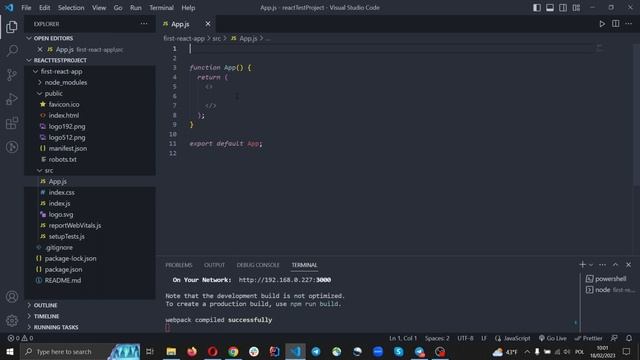Switch to the Output panel tab
Viewport: 640px width, 360px height.
coord(214,265)
